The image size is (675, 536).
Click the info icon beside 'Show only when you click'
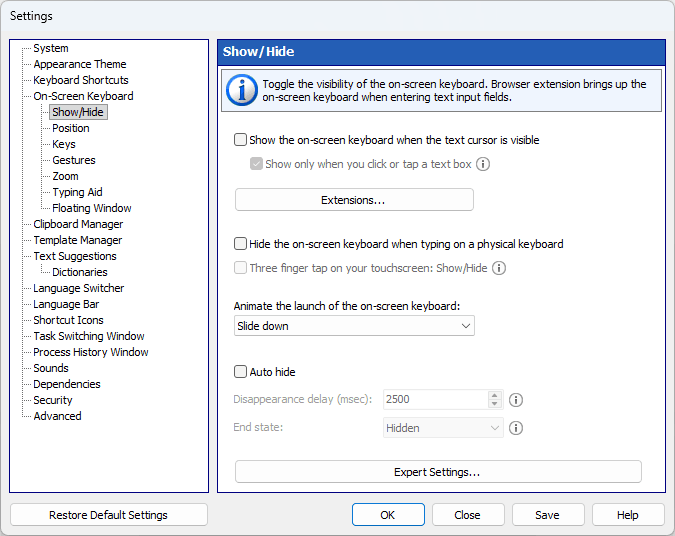pos(483,164)
